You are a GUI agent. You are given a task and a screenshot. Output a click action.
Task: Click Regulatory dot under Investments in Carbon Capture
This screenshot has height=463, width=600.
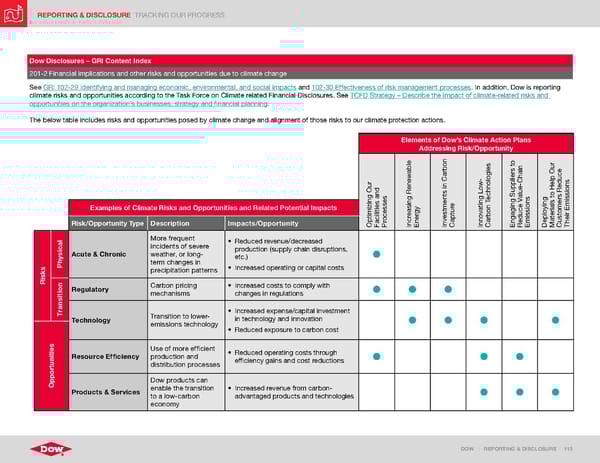[x=447, y=290]
